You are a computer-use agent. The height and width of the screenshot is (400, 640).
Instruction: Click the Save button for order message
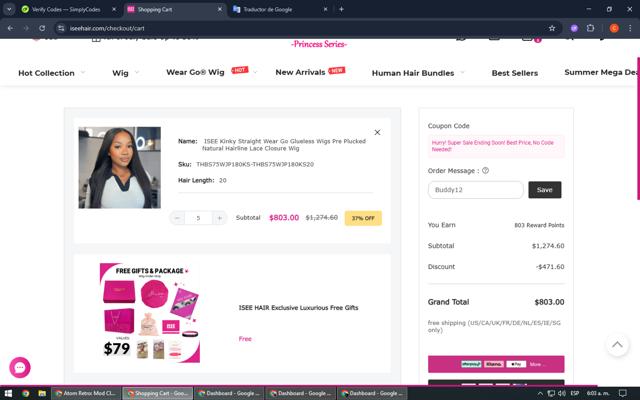pos(544,190)
